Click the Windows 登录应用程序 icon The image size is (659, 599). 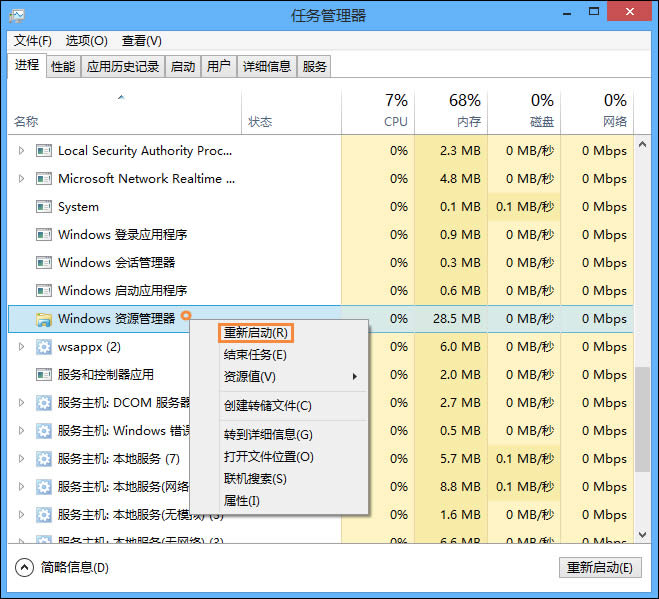[43, 235]
